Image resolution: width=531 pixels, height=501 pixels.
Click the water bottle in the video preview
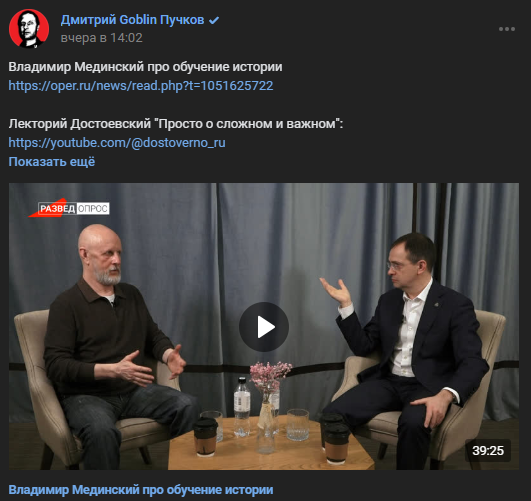[242, 406]
